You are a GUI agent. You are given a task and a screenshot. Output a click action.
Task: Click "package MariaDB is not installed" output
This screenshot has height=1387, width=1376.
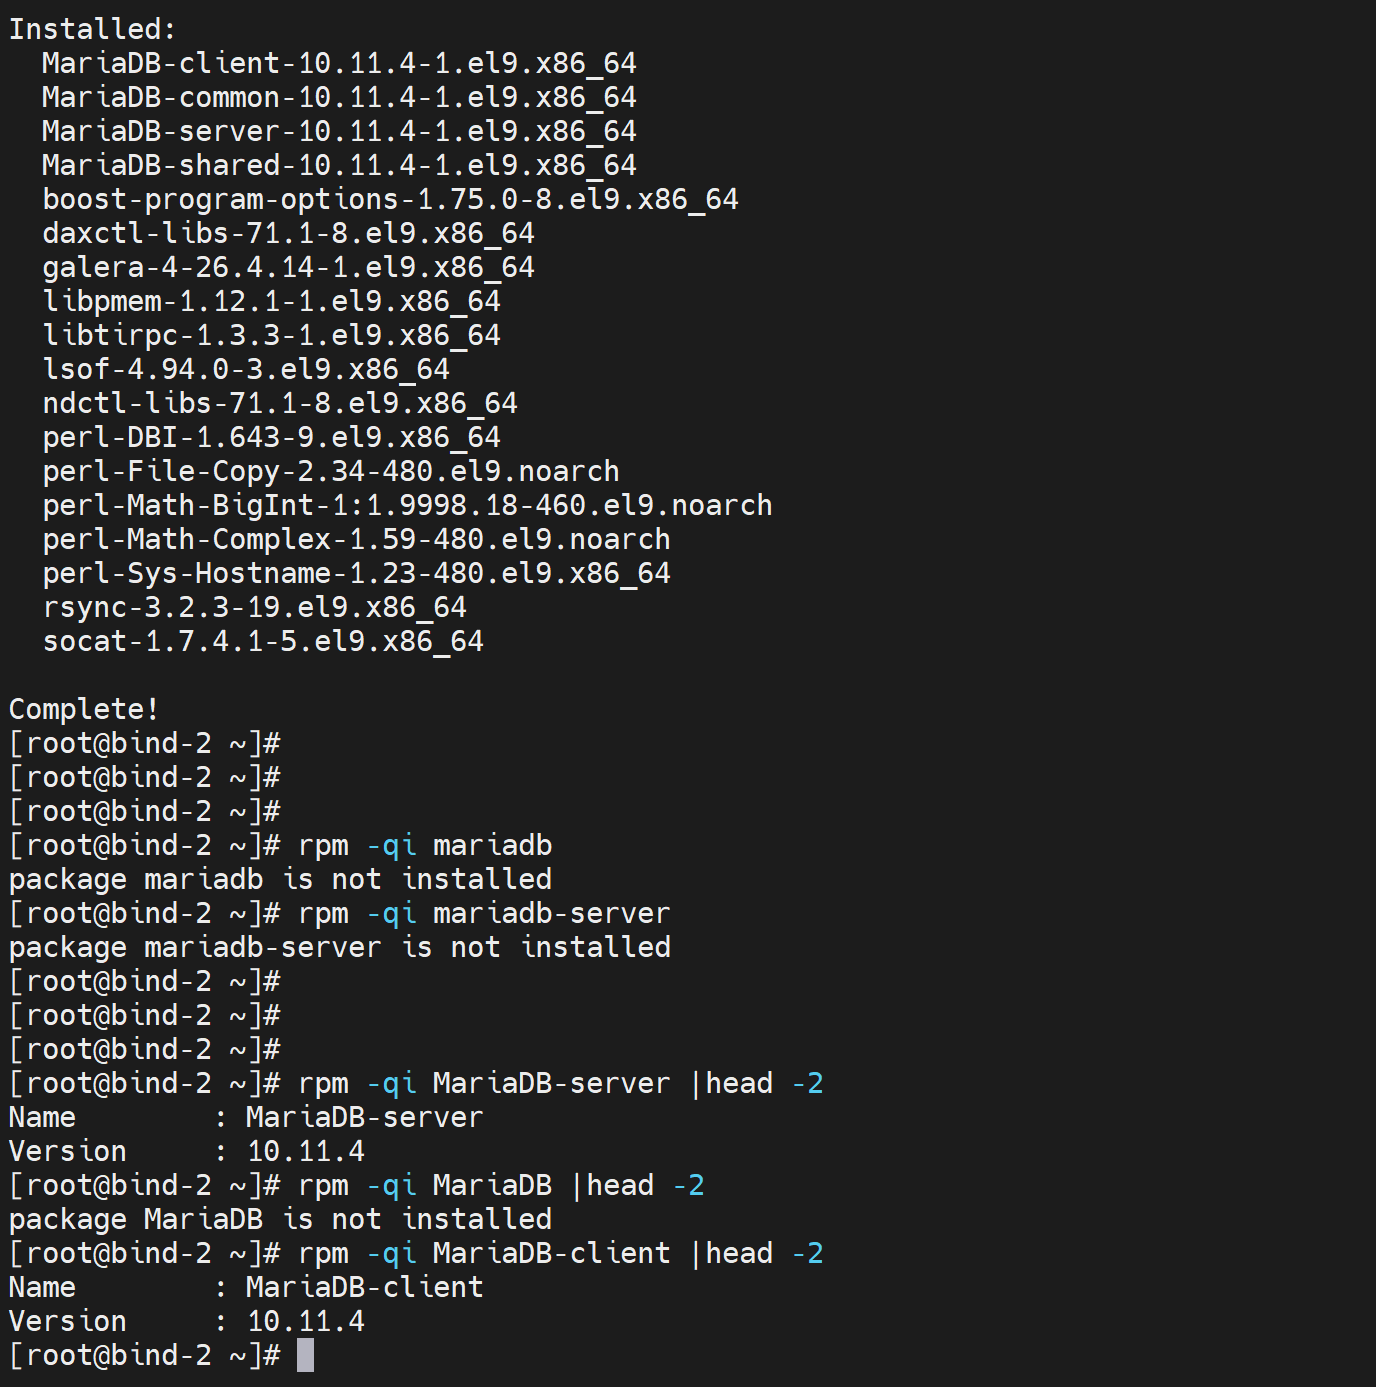pos(280,1219)
